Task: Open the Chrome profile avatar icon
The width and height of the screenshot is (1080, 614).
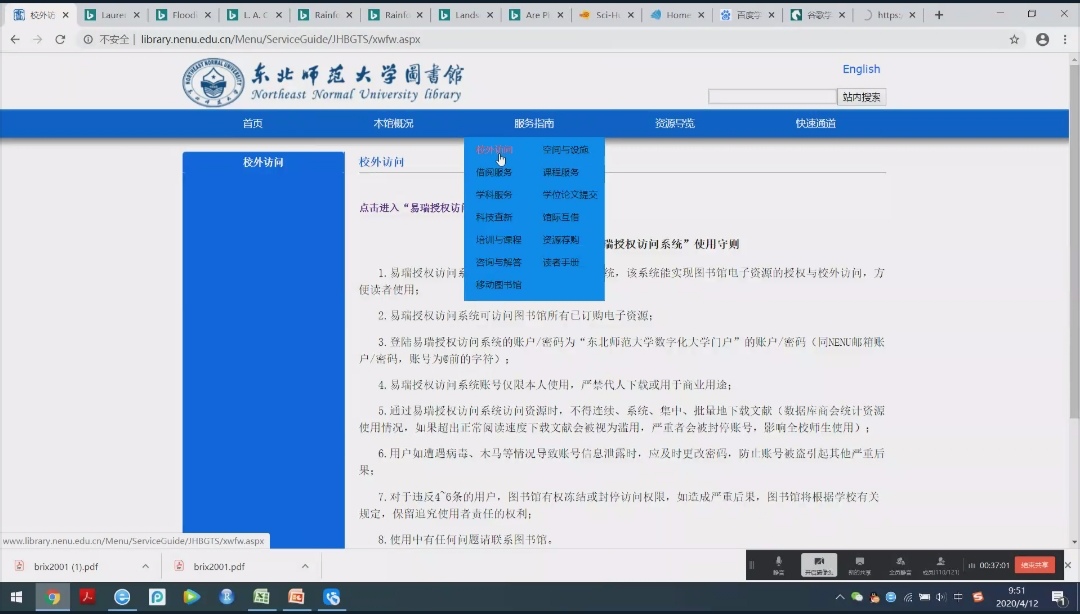Action: (x=1042, y=39)
